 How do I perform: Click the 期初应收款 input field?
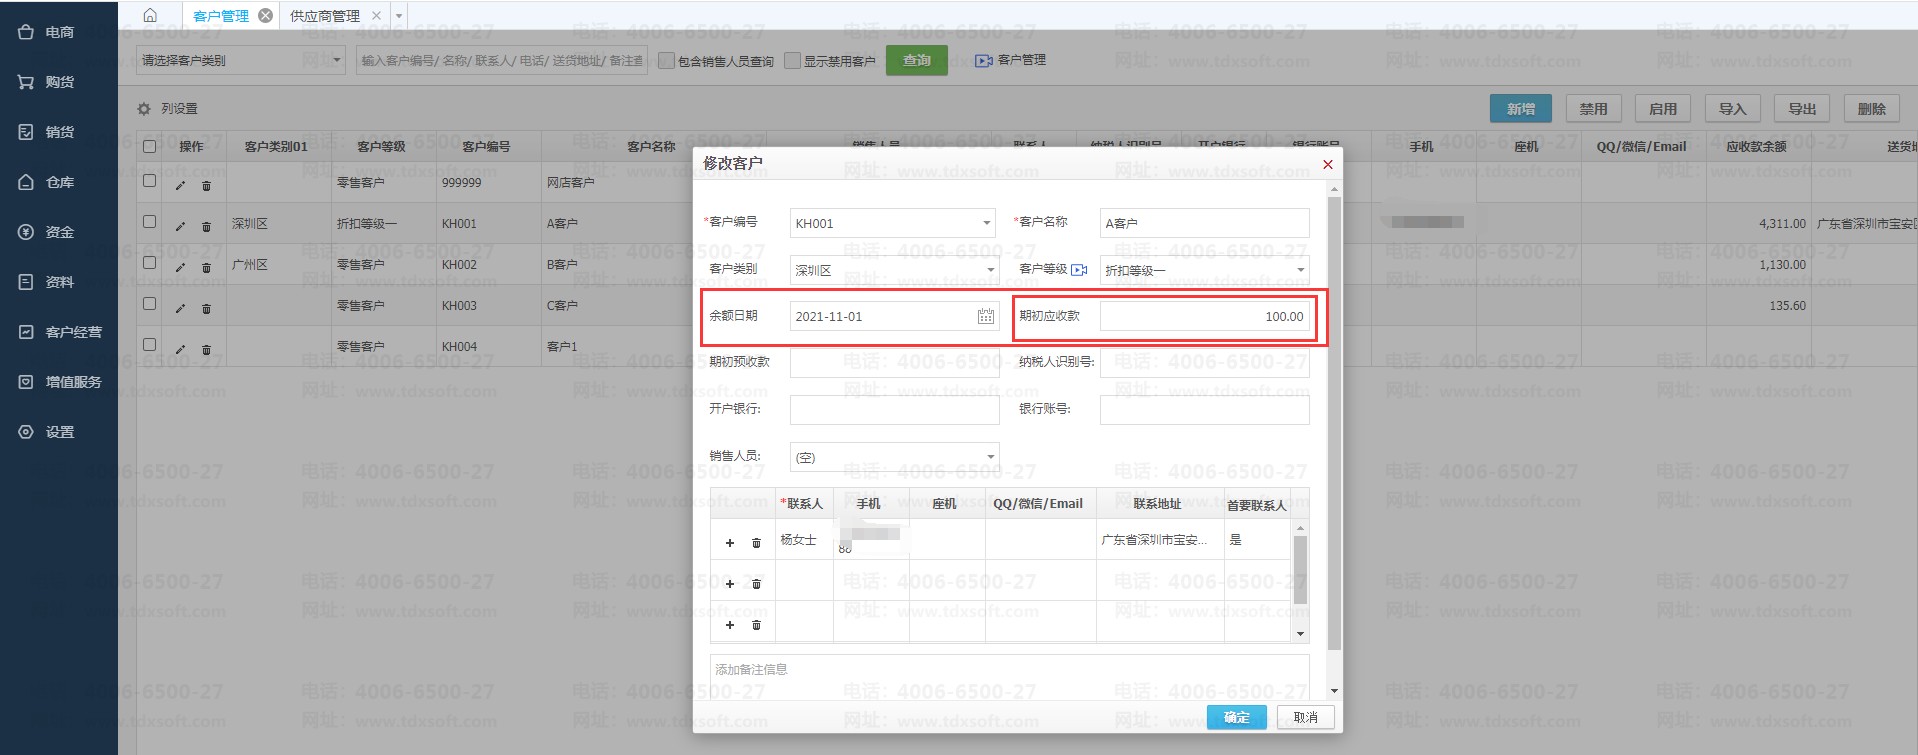(x=1204, y=317)
